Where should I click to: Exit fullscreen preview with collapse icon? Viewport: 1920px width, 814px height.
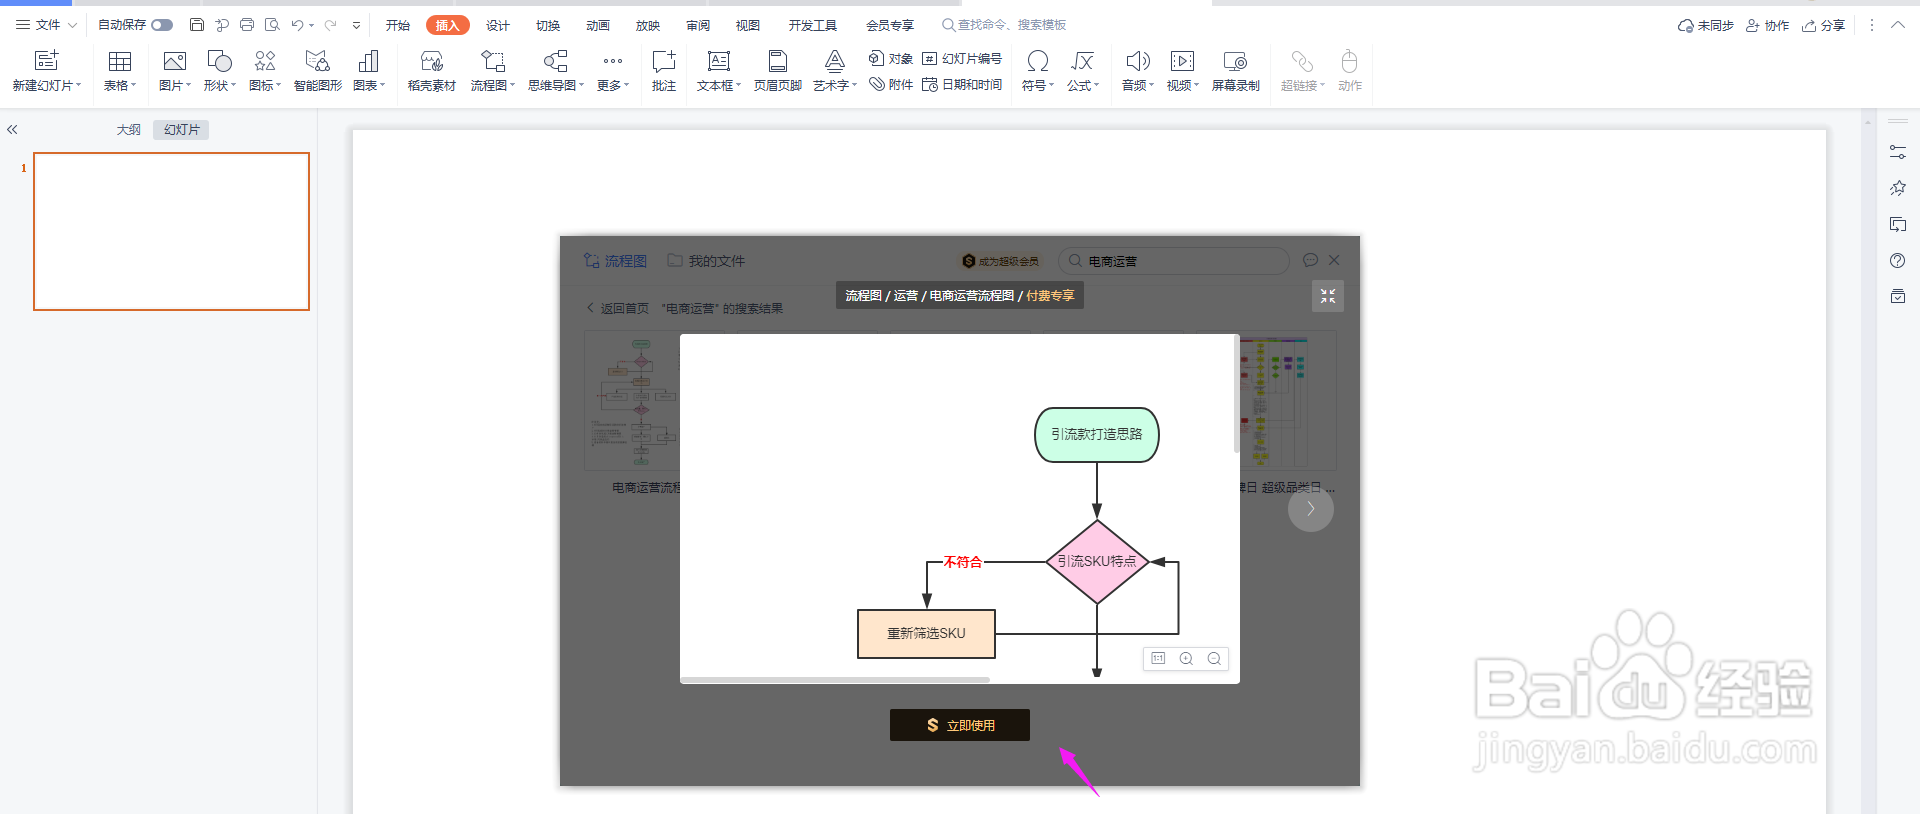[x=1328, y=296]
